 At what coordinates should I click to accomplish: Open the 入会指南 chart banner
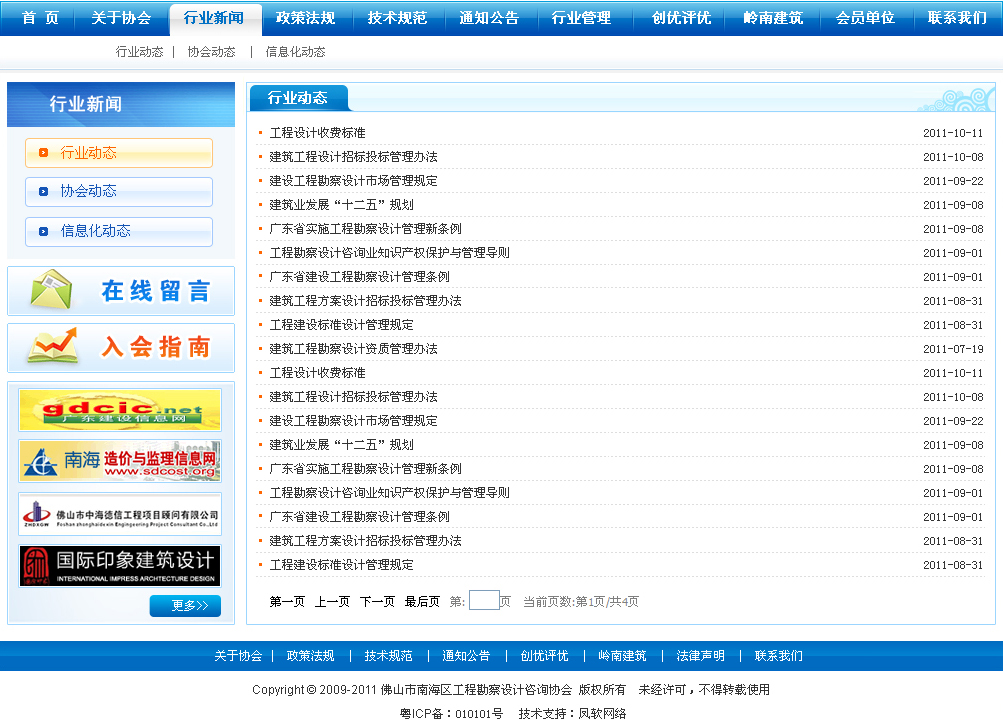[x=121, y=348]
